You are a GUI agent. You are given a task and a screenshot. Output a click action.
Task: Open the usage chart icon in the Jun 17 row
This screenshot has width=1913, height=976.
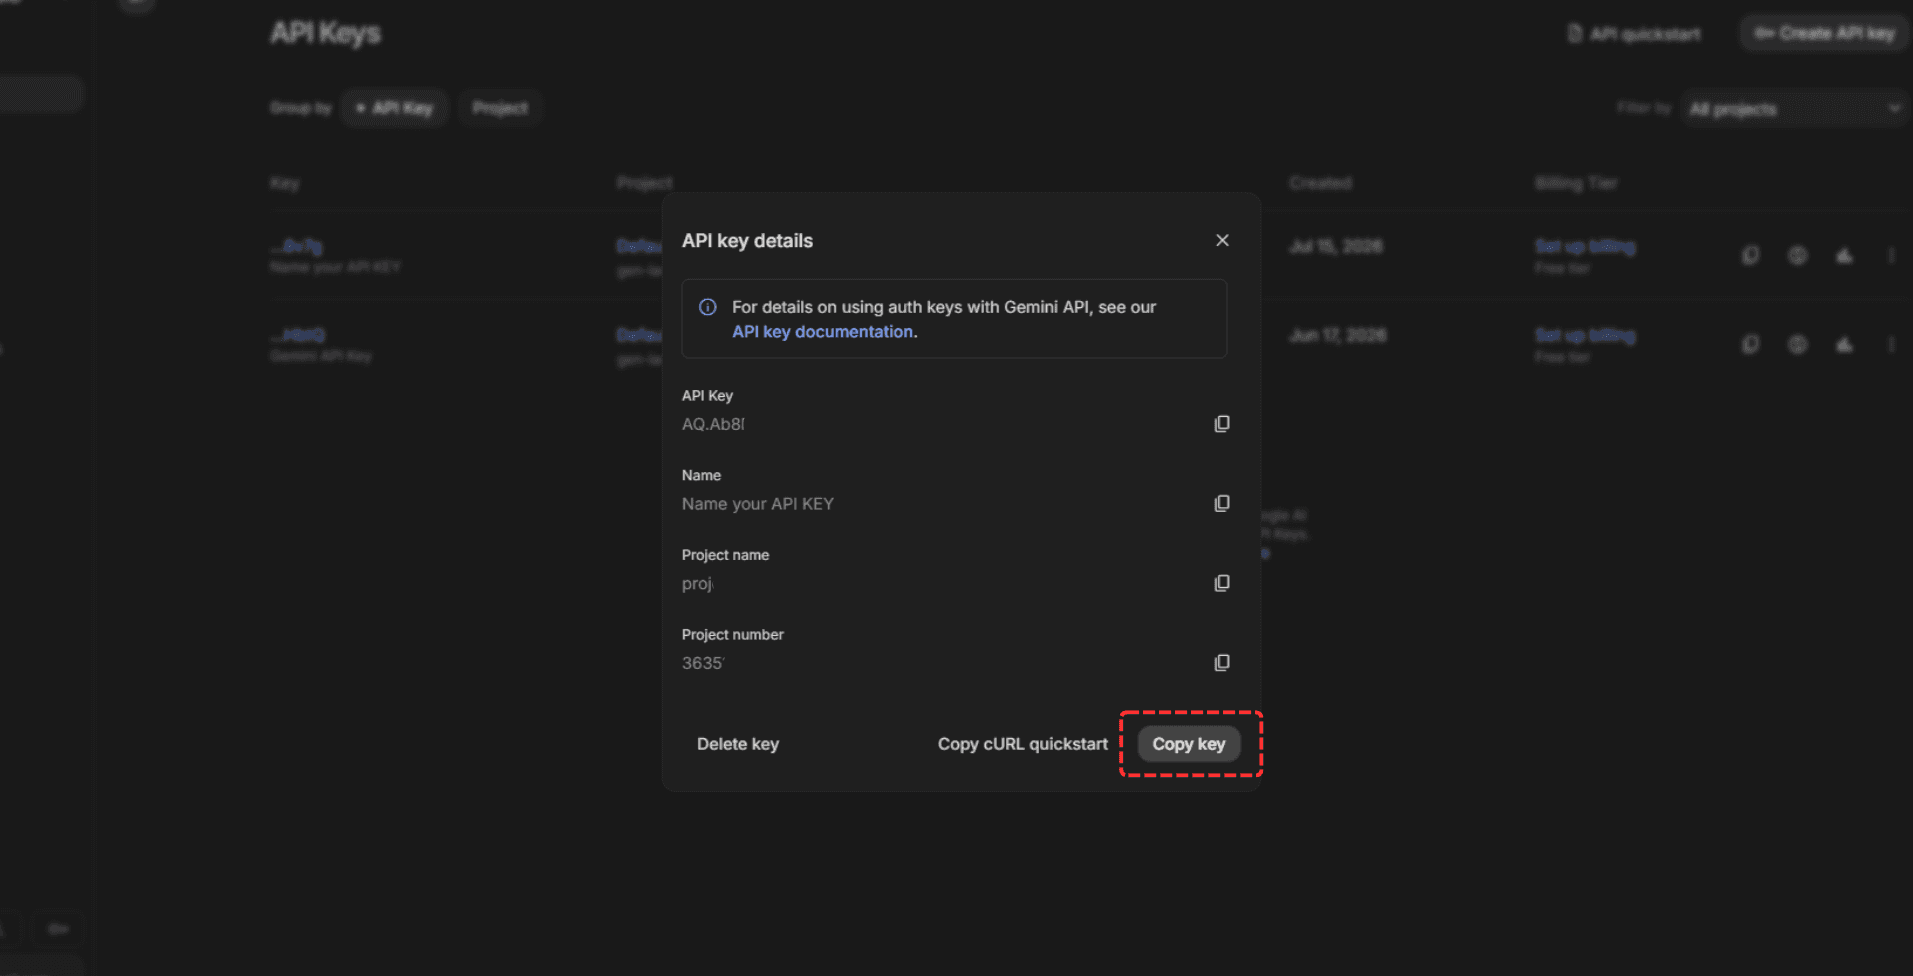(1844, 344)
